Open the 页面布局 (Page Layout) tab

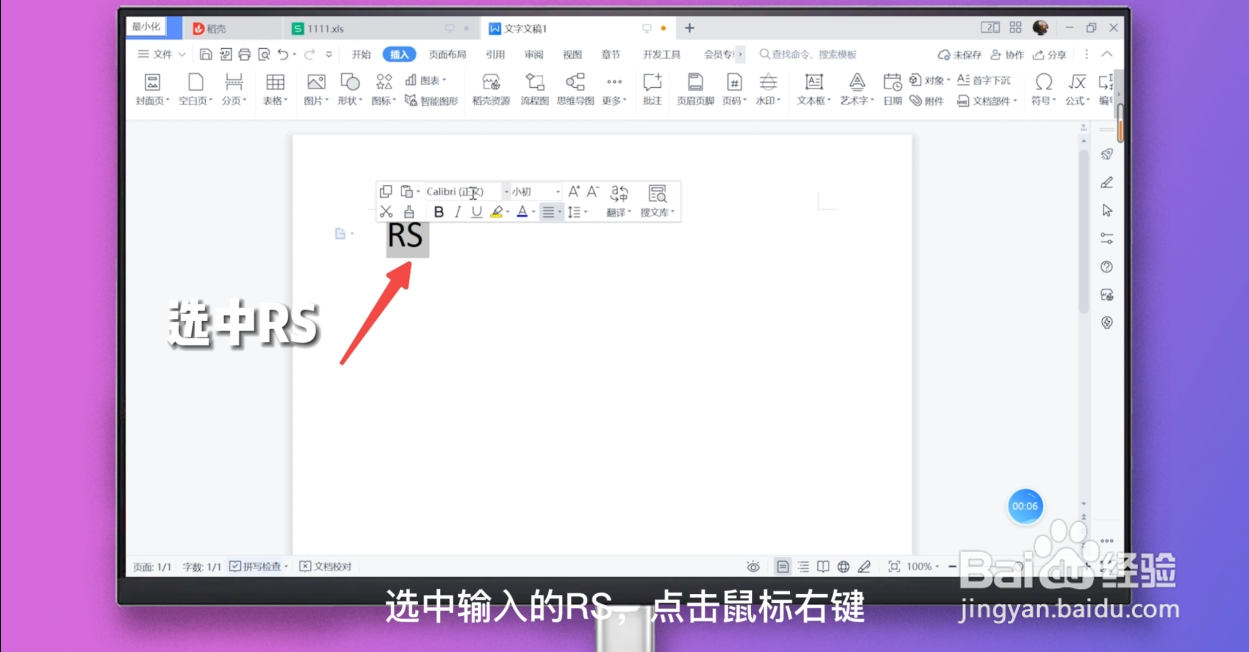[447, 54]
